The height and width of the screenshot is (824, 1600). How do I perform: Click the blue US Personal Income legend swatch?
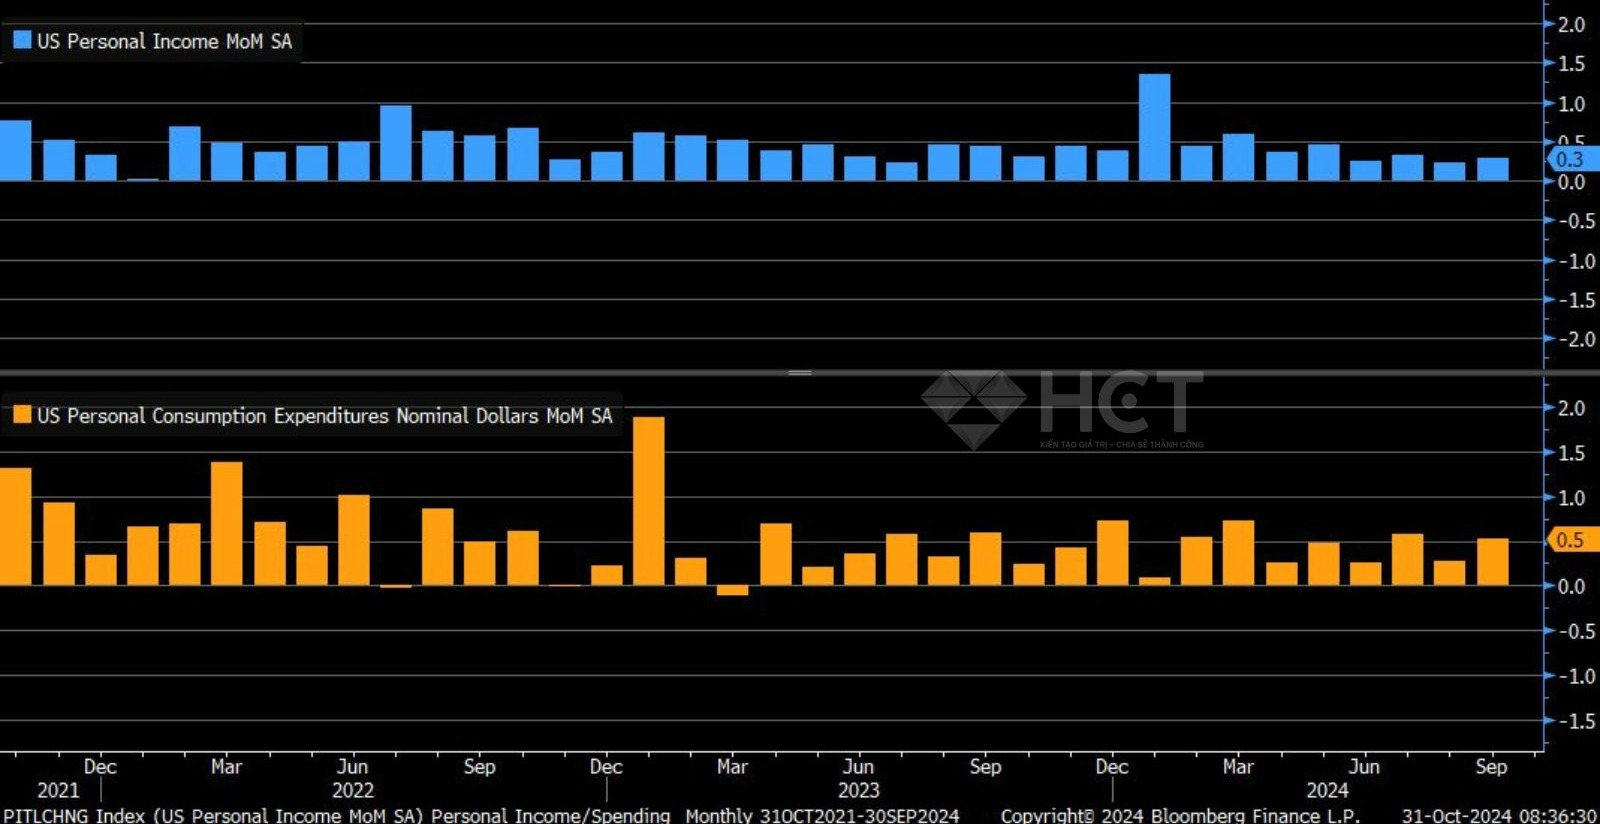21,41
